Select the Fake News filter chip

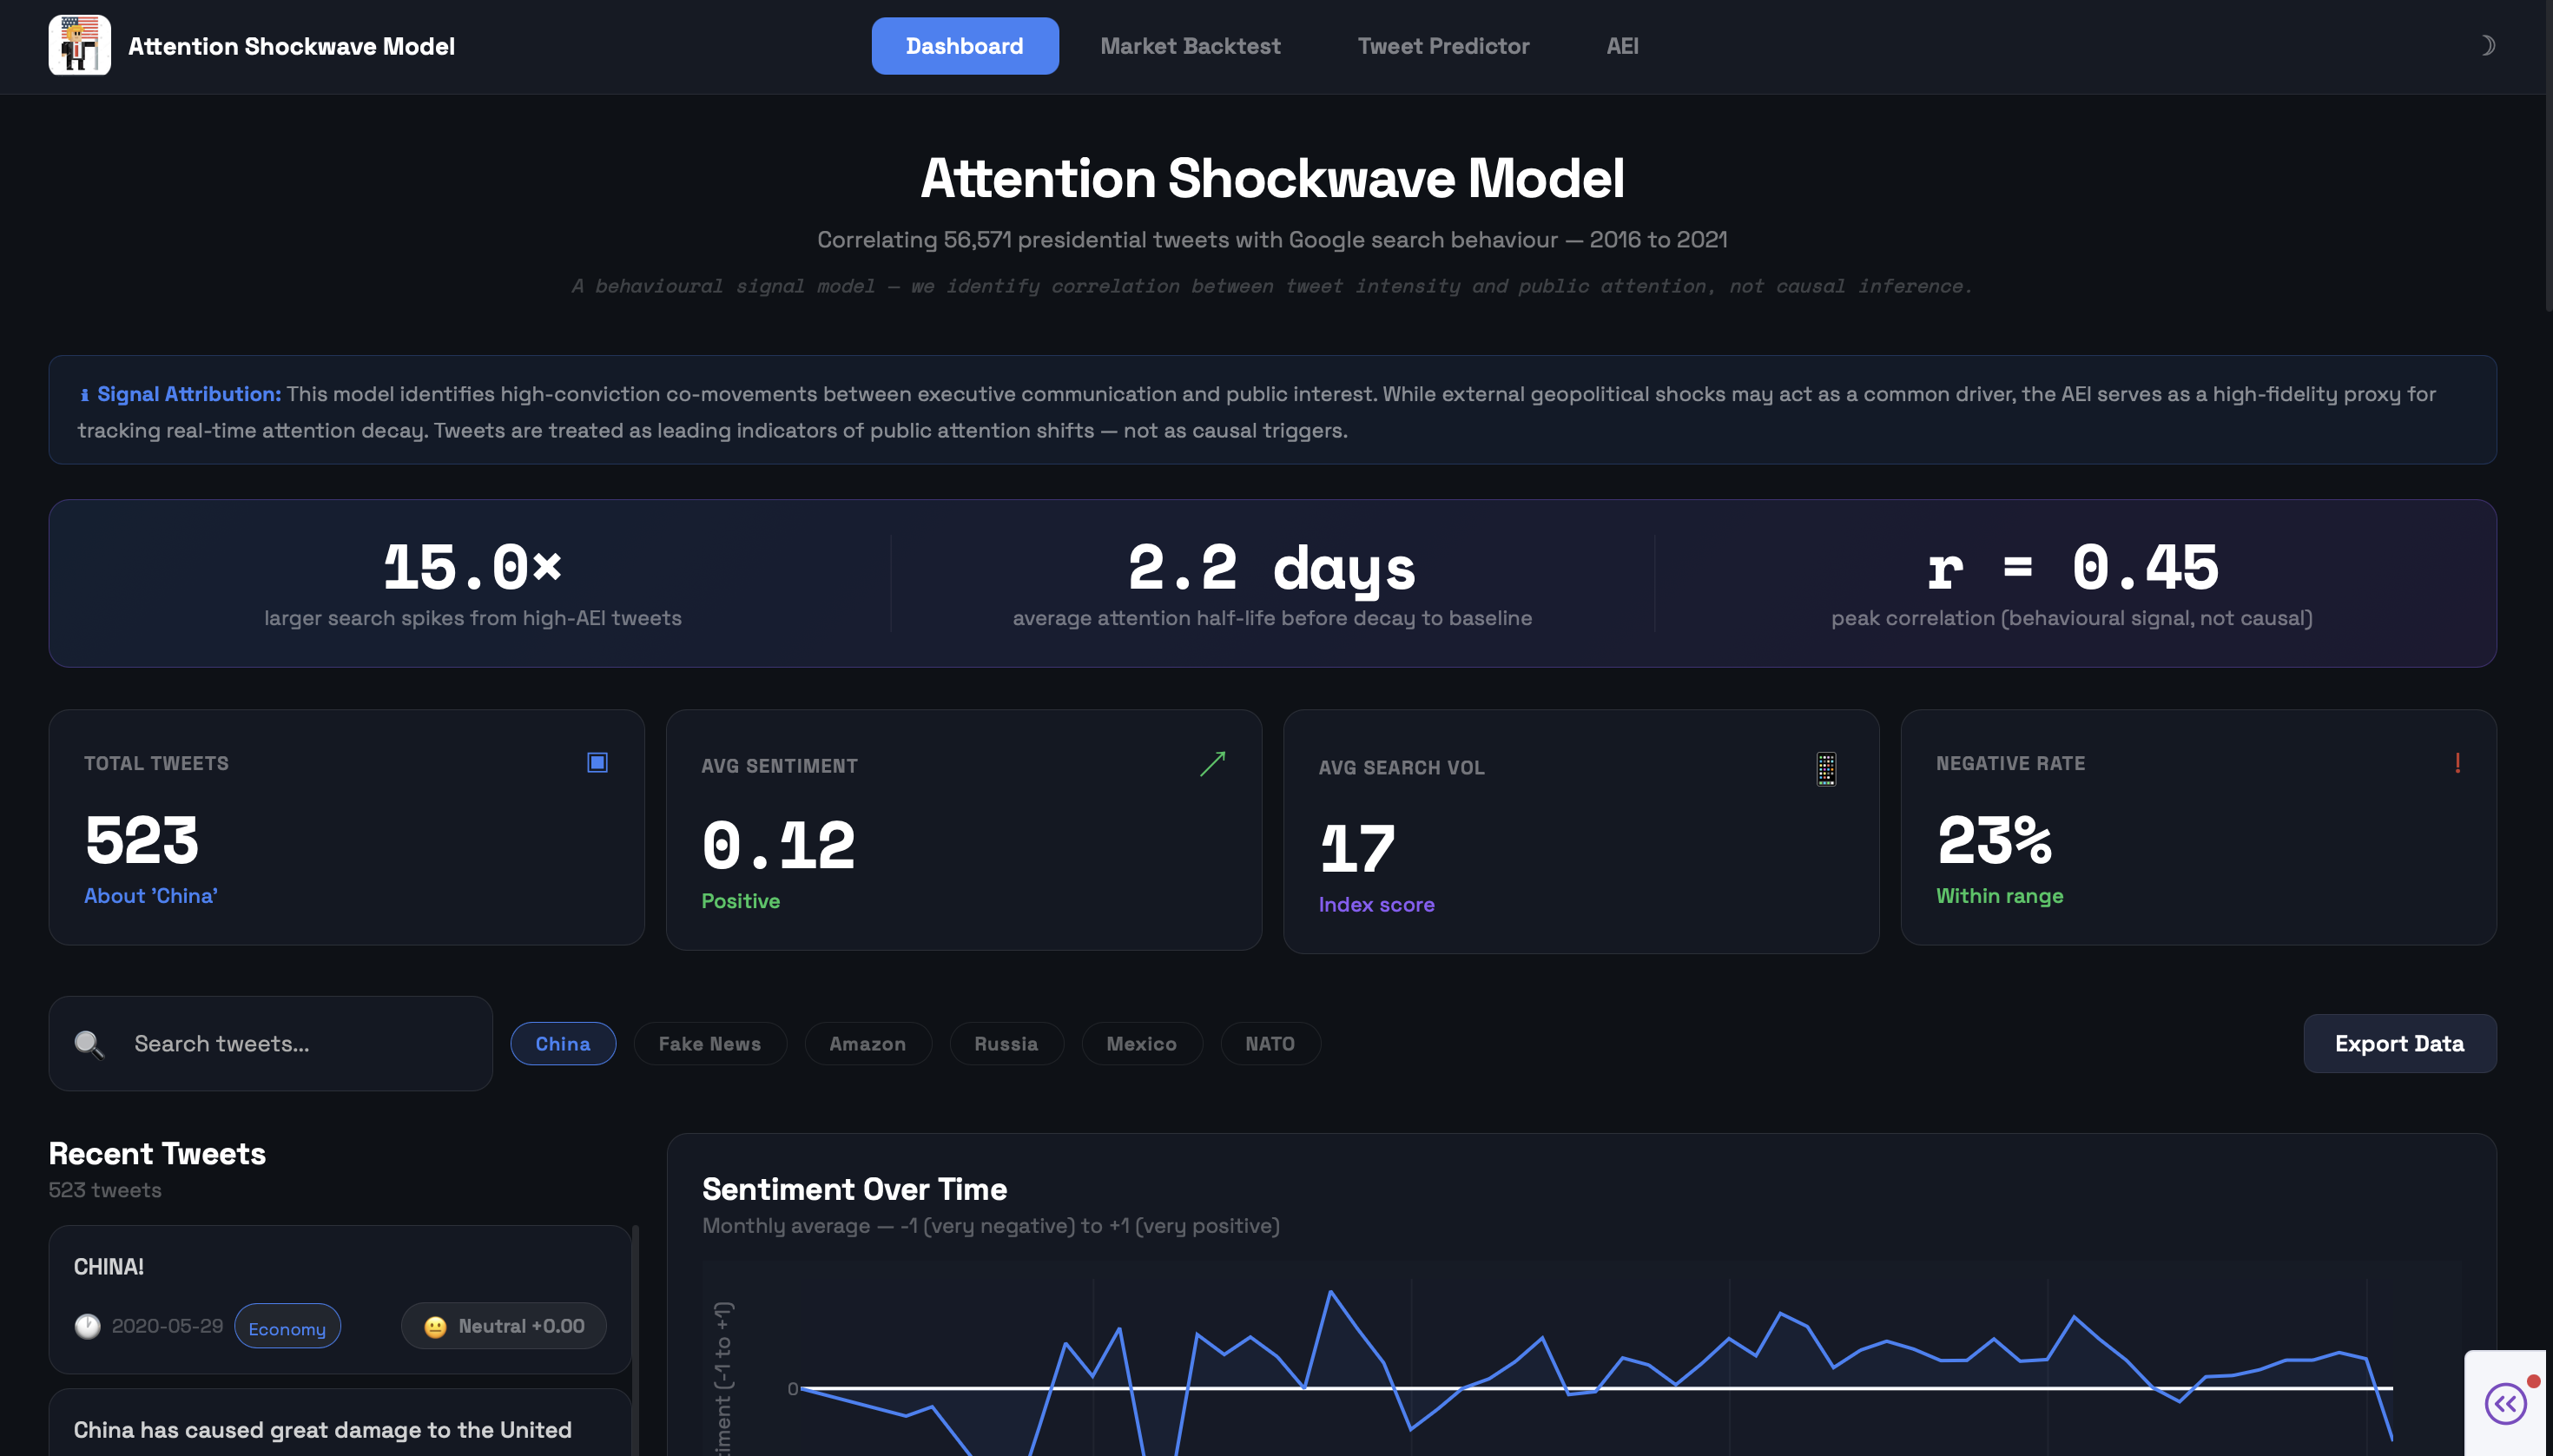709,1044
